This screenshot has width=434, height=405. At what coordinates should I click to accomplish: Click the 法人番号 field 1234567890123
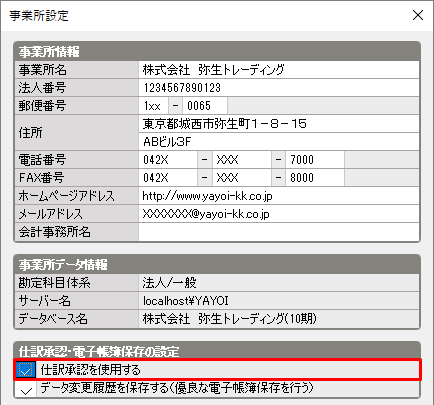pyautogui.click(x=279, y=88)
